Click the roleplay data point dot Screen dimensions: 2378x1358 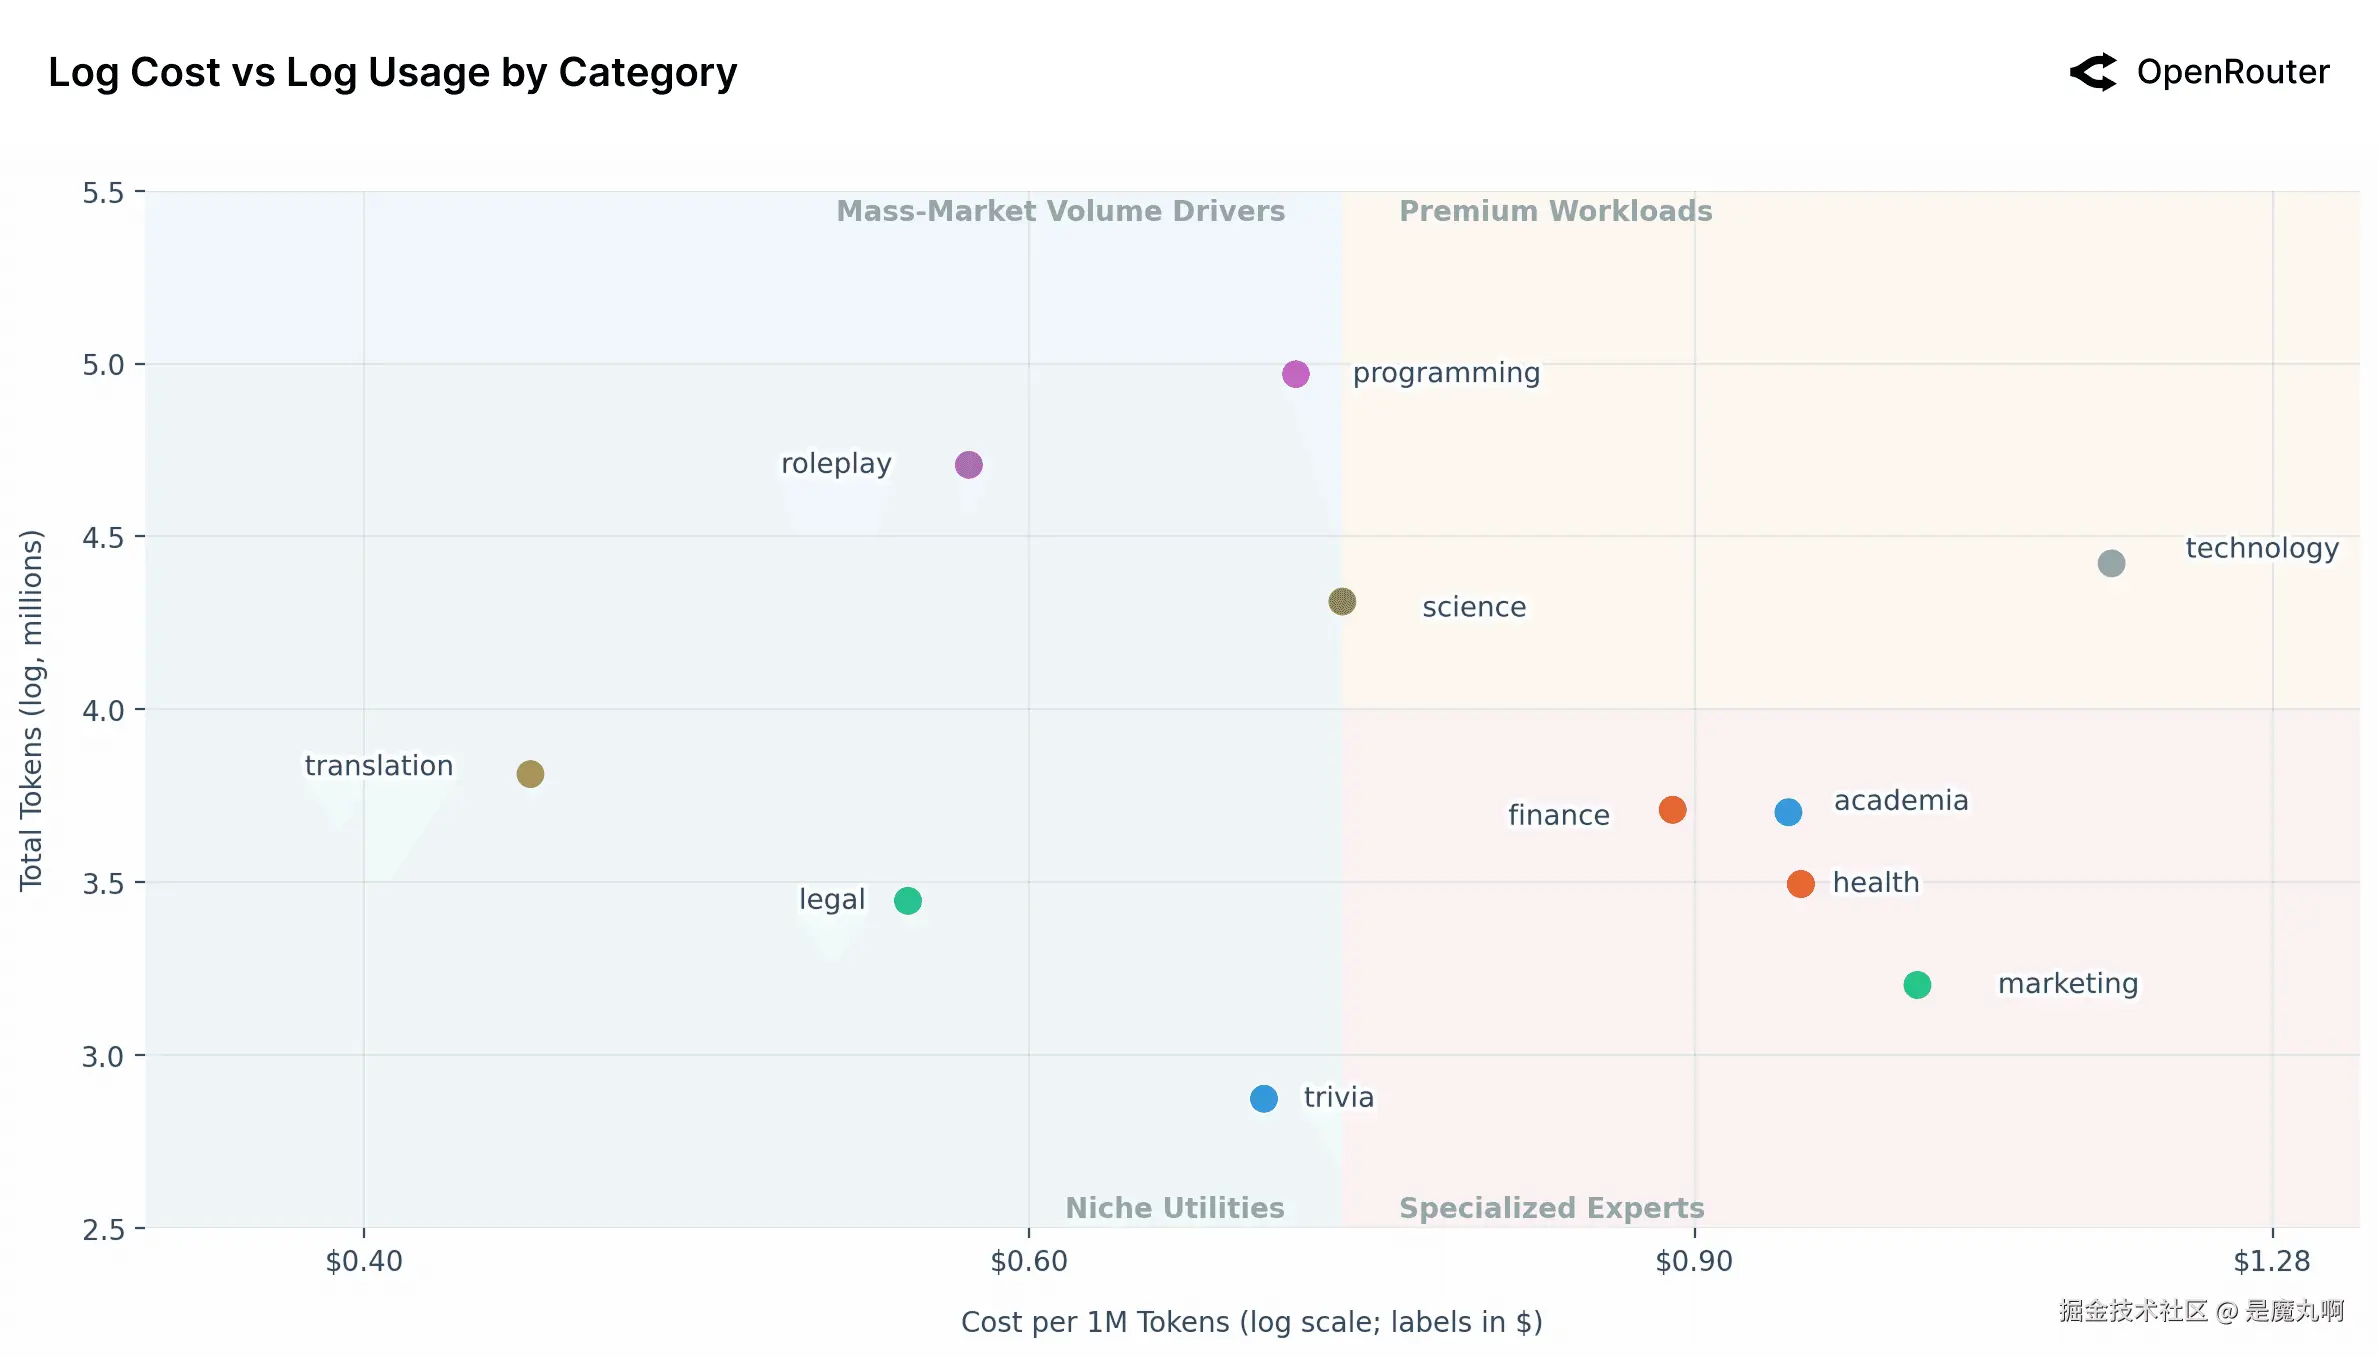(968, 465)
